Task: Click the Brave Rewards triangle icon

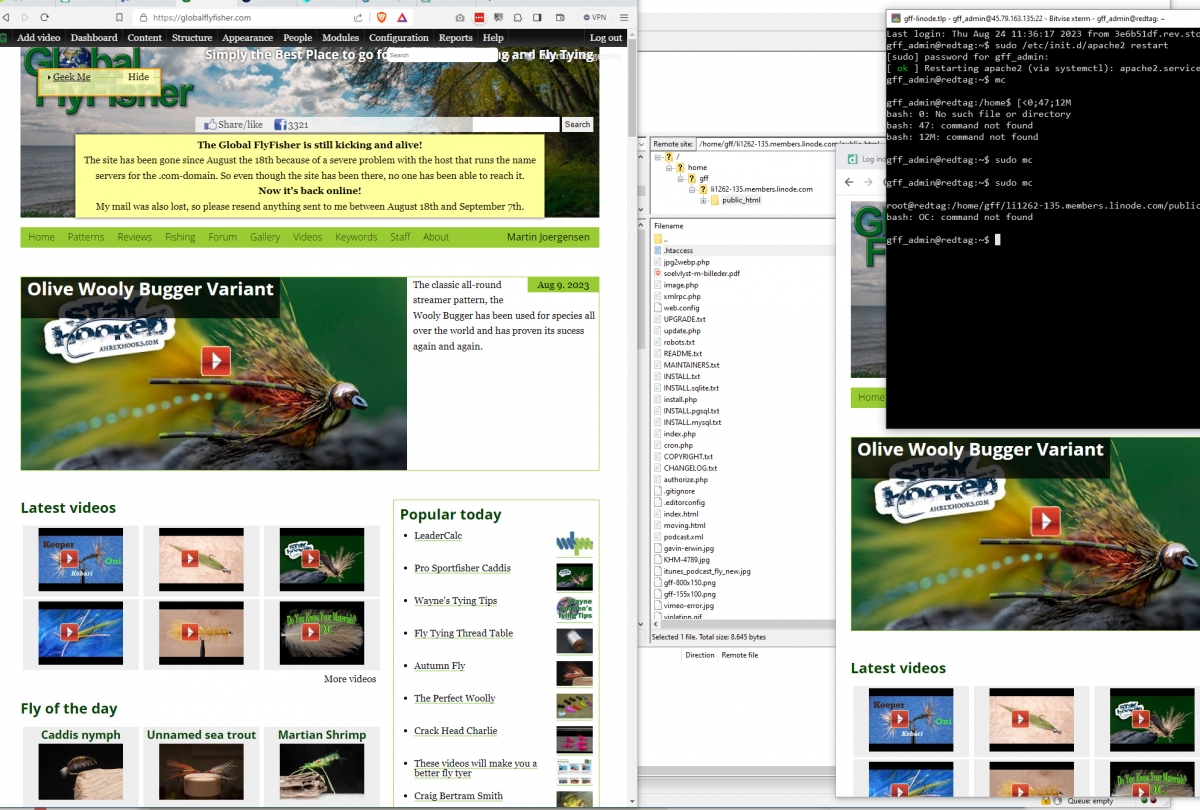Action: pyautogui.click(x=402, y=18)
